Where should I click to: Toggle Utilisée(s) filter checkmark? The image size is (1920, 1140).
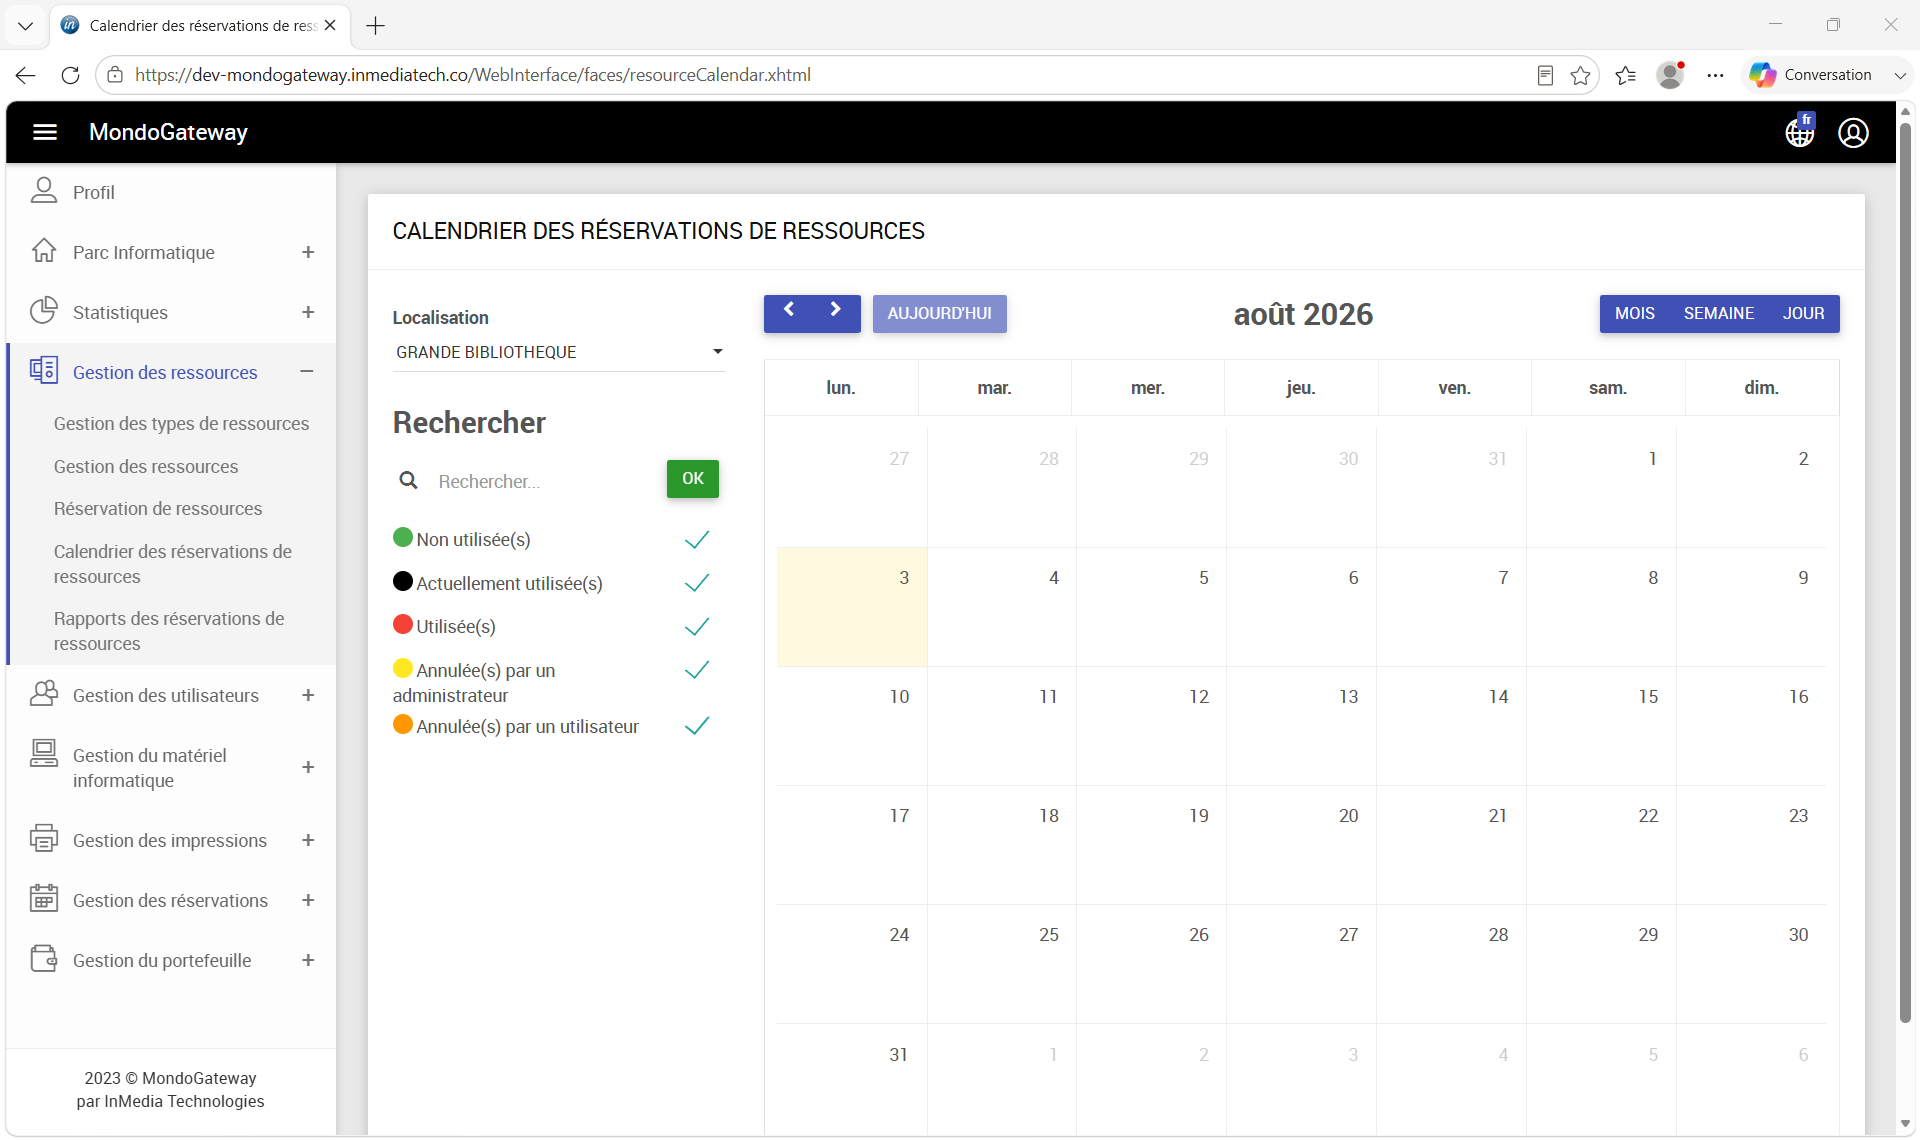(697, 627)
